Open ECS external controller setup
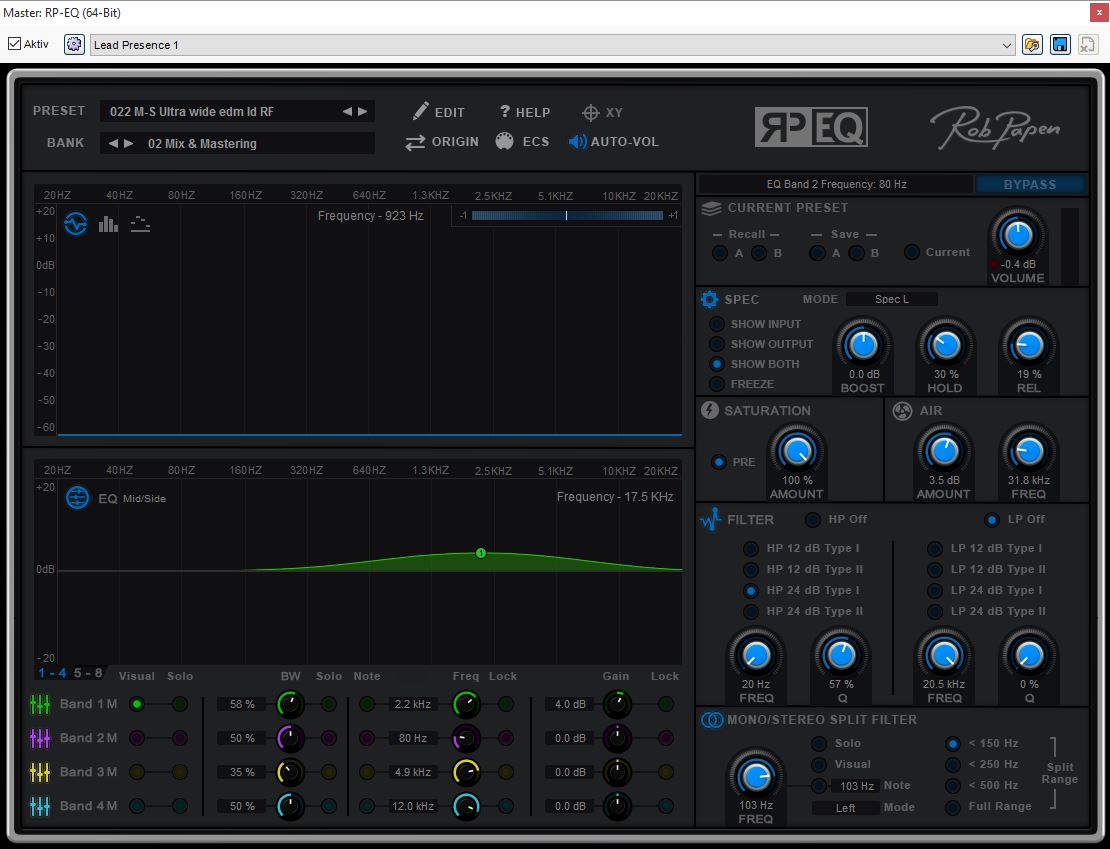The height and width of the screenshot is (849, 1110). [x=522, y=142]
